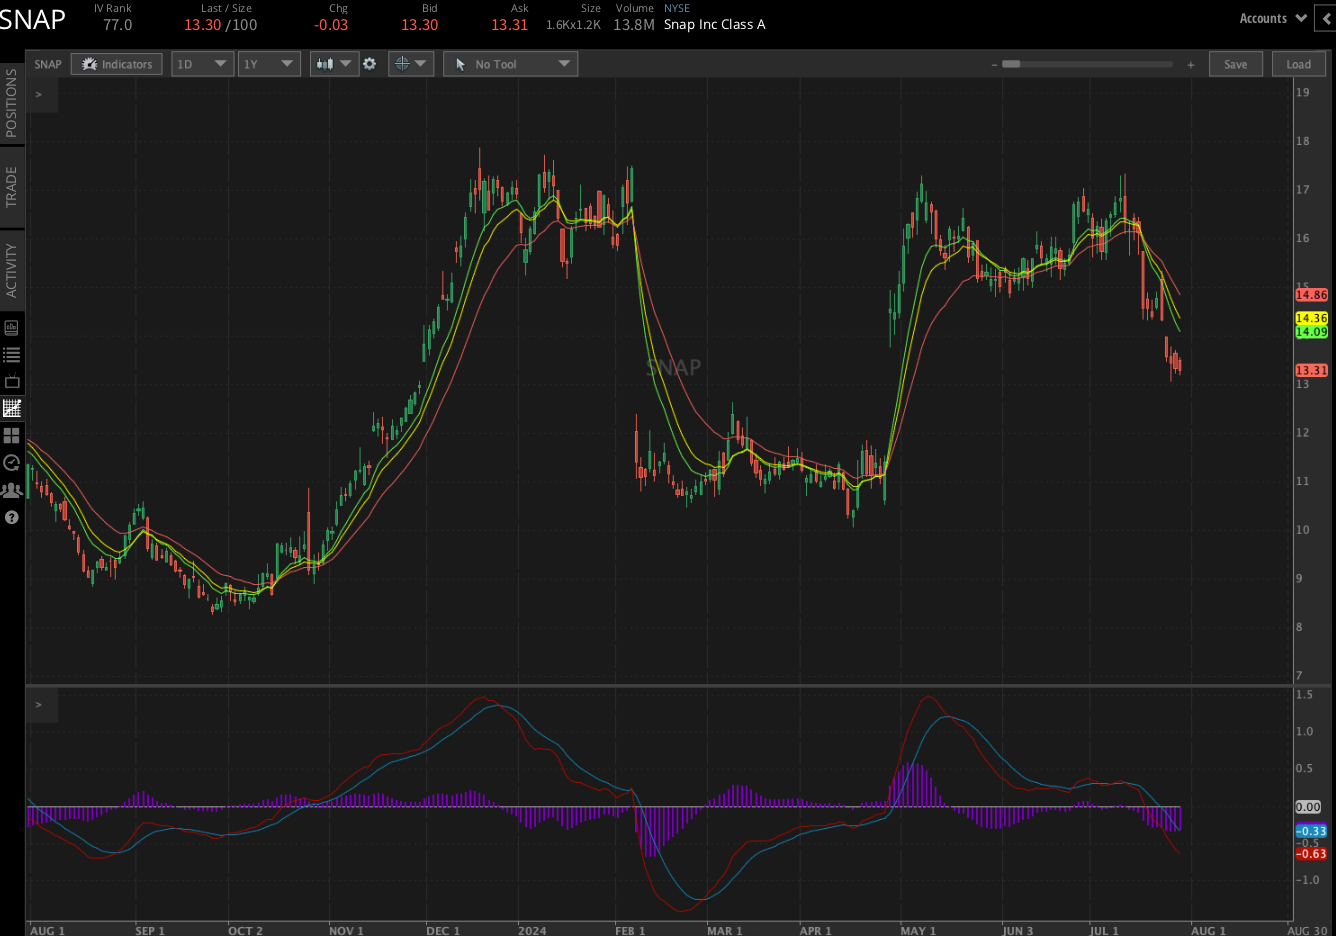1336x936 pixels.
Task: Switch to the Trade side tab
Action: point(12,187)
